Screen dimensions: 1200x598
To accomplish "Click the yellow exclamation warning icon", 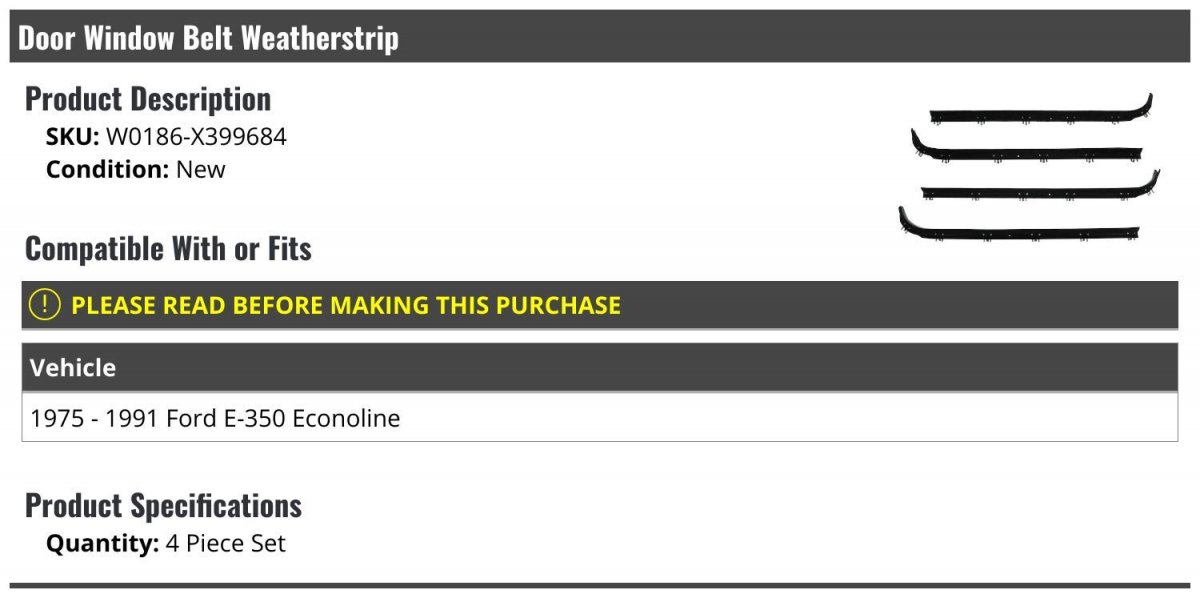I will tap(45, 305).
